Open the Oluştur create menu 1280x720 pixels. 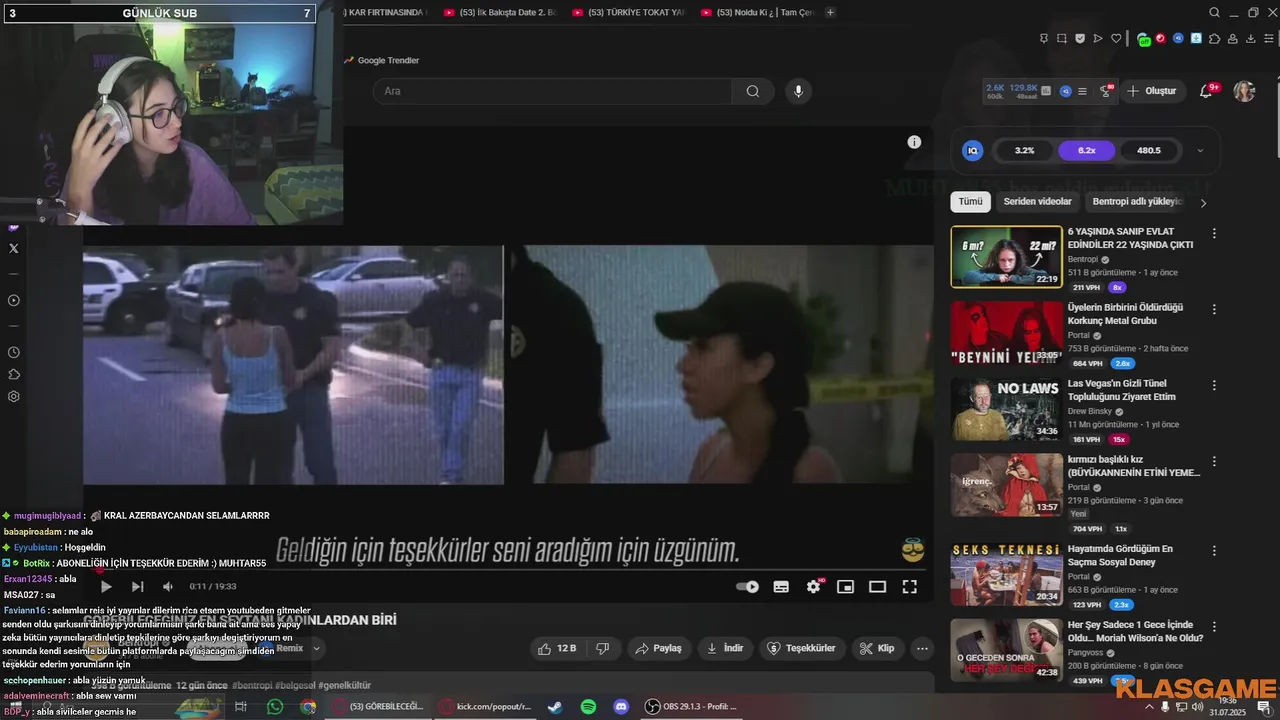(x=1151, y=91)
